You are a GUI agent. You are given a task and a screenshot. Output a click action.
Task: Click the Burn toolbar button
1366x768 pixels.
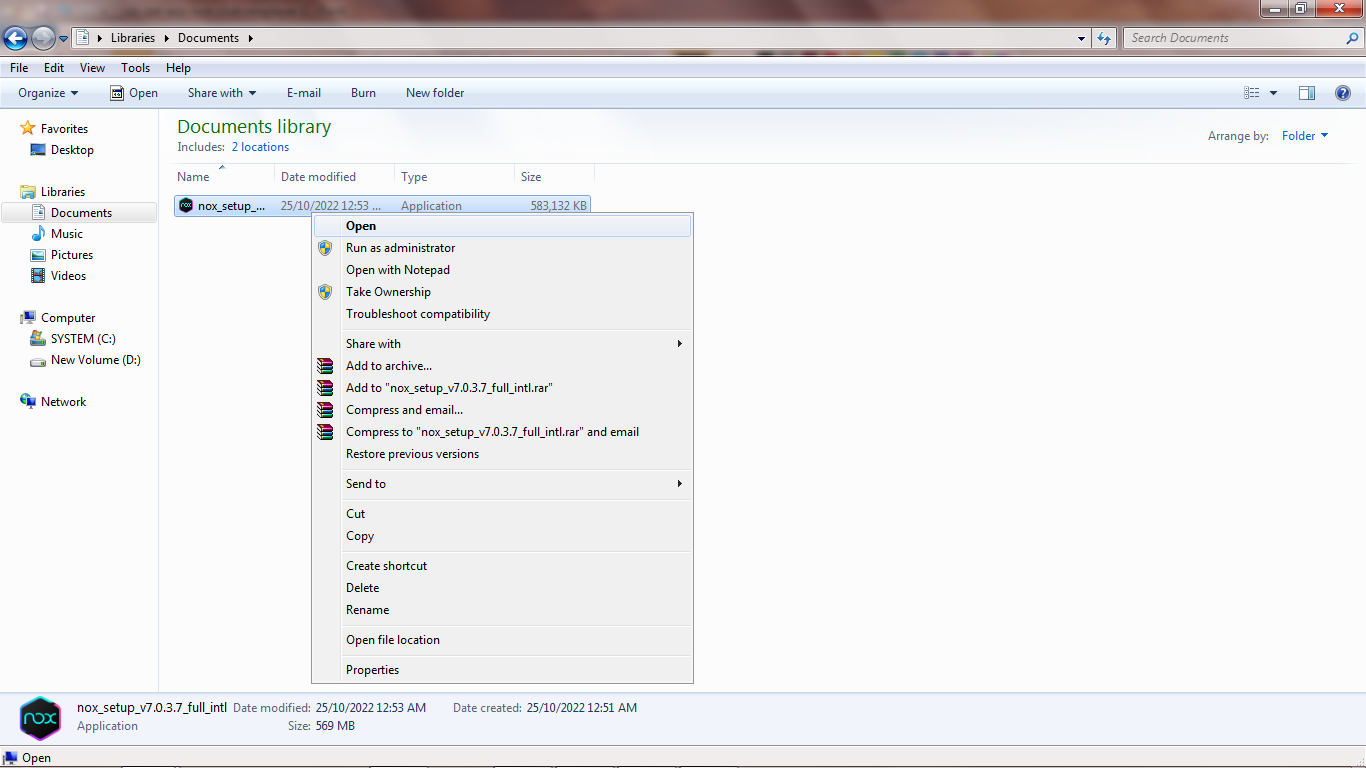pos(363,93)
